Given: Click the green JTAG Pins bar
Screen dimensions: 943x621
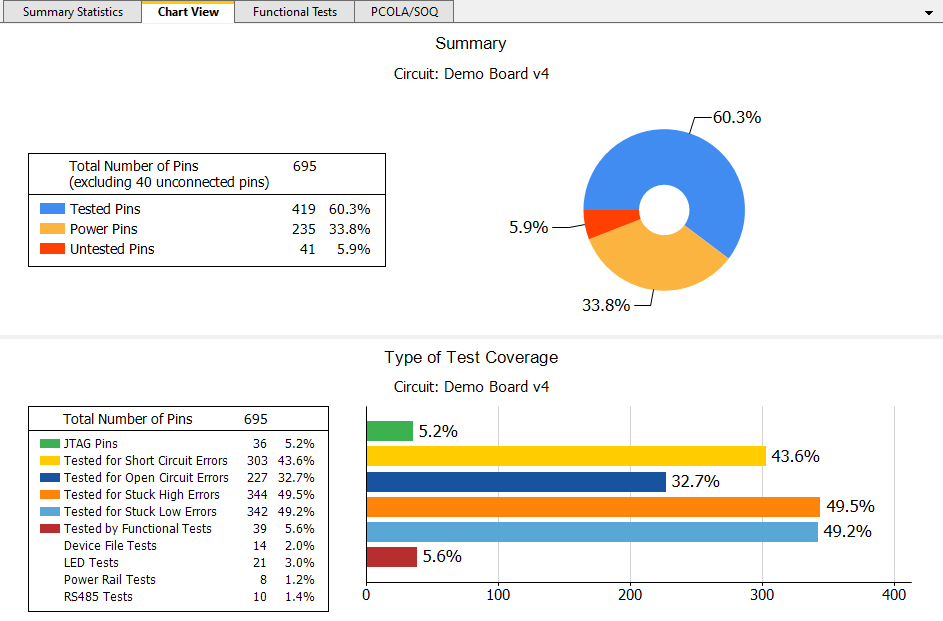Looking at the screenshot, I should click(389, 431).
